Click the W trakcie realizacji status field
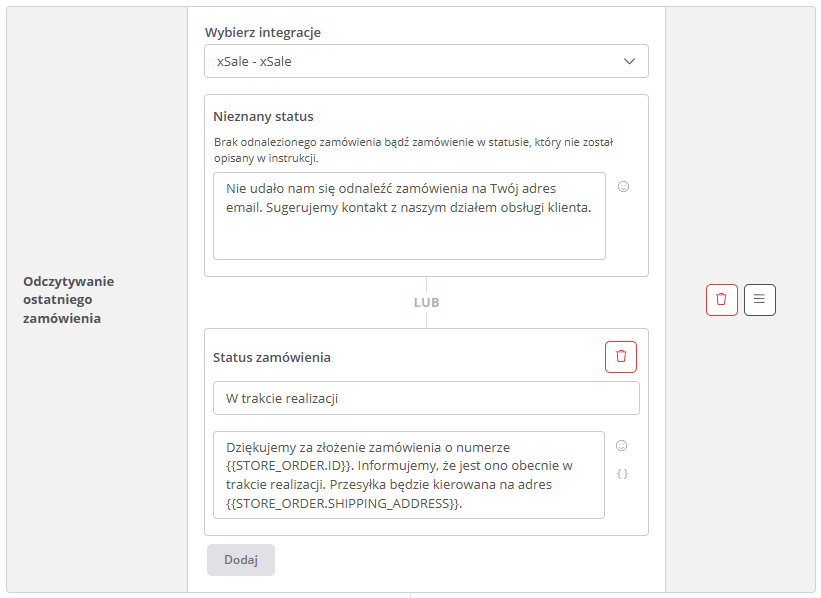821x598 pixels. coord(426,398)
